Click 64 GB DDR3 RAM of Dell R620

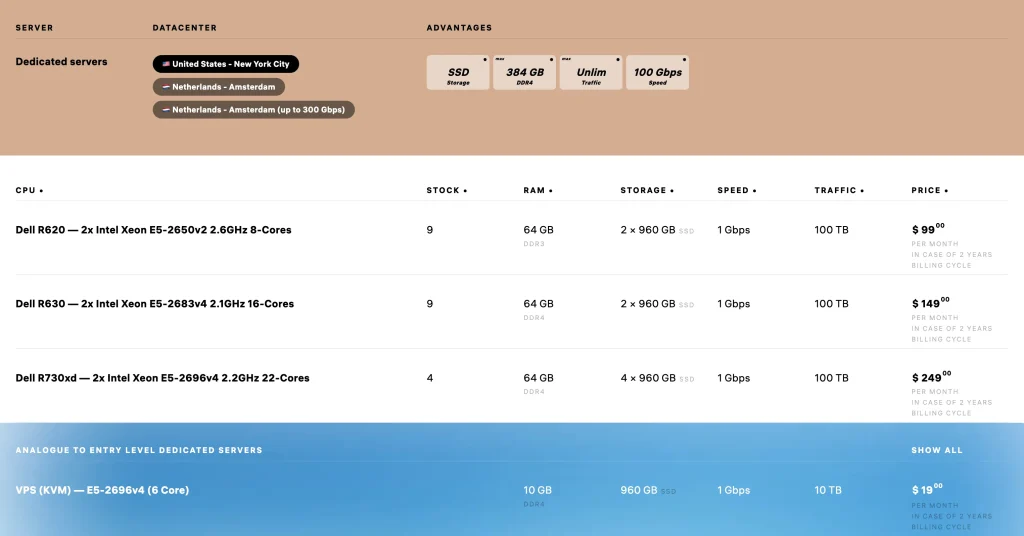538,235
